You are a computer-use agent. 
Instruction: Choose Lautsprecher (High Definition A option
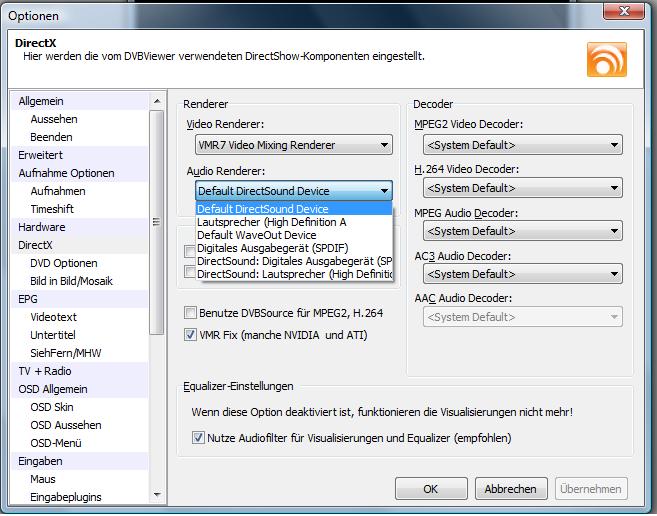[294, 222]
